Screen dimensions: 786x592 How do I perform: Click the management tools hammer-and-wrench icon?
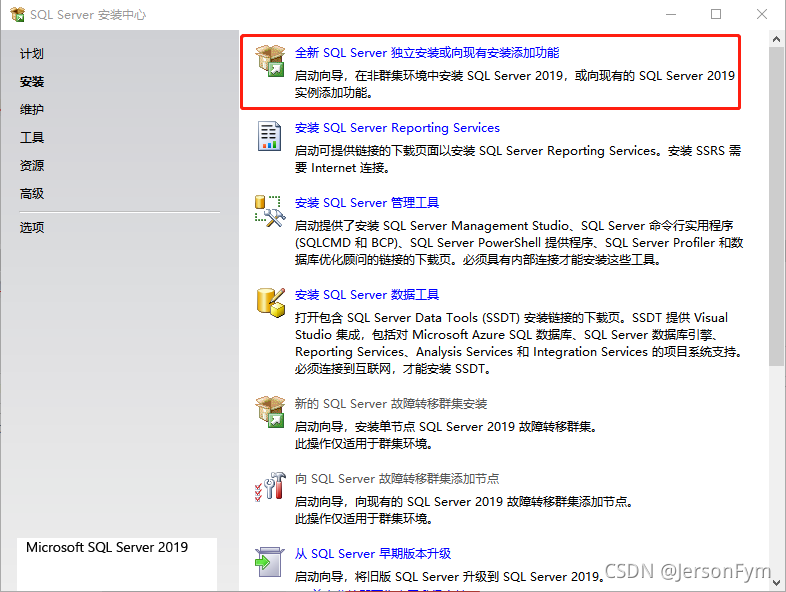[270, 211]
